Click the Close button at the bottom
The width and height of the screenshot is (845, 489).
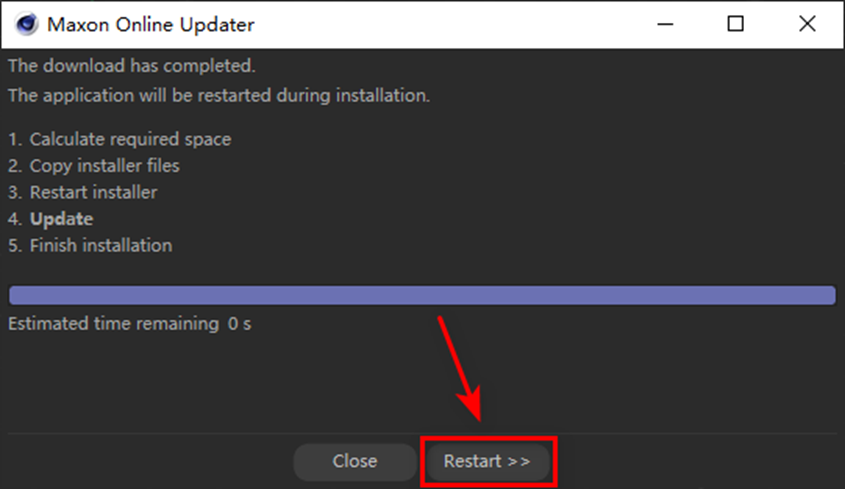click(x=355, y=462)
